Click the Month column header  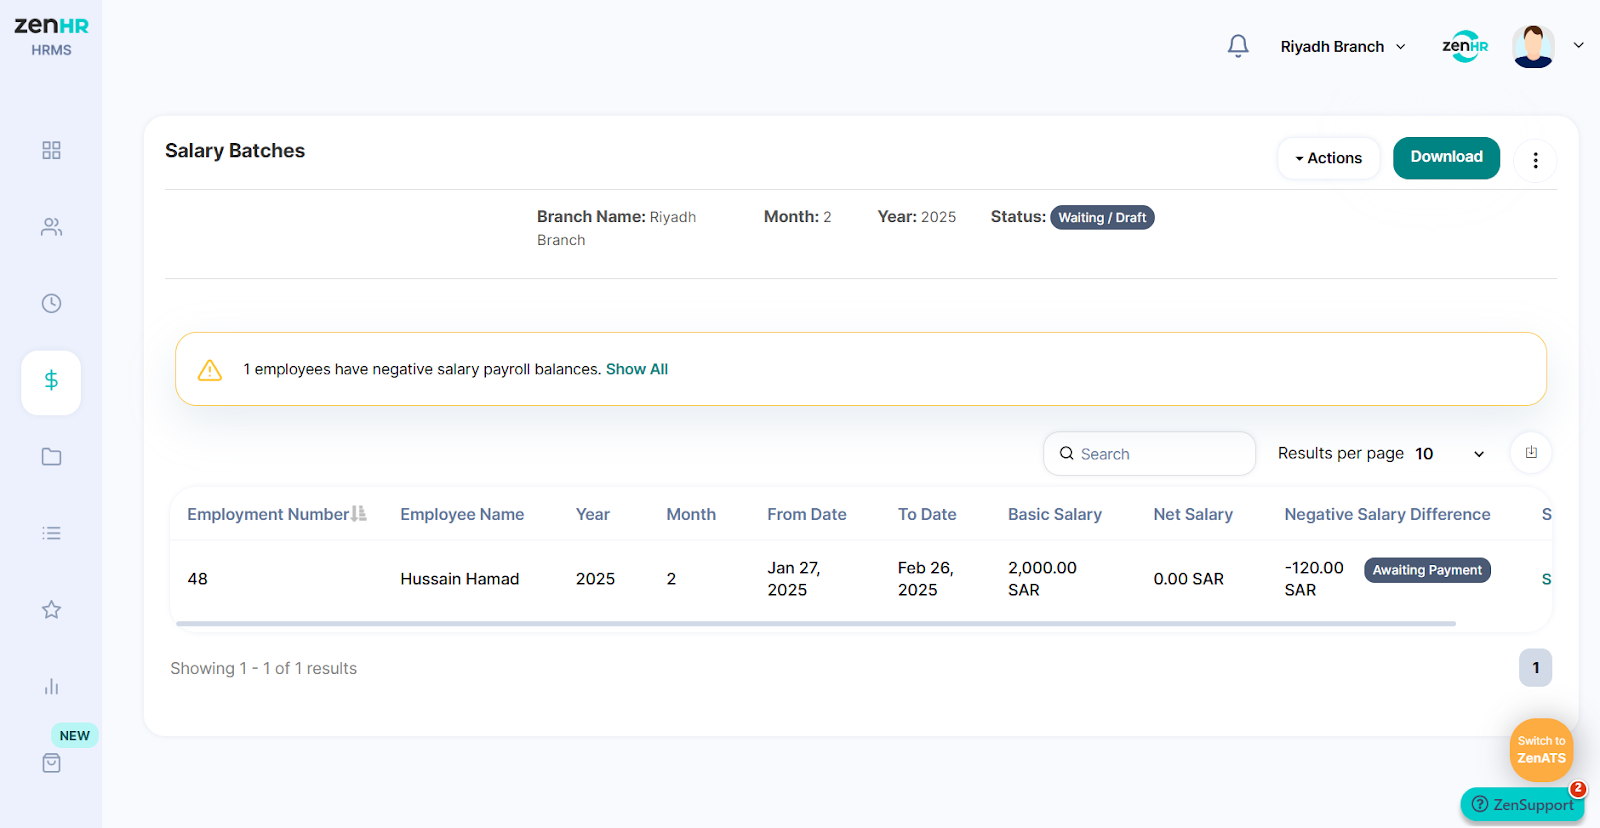pos(691,514)
